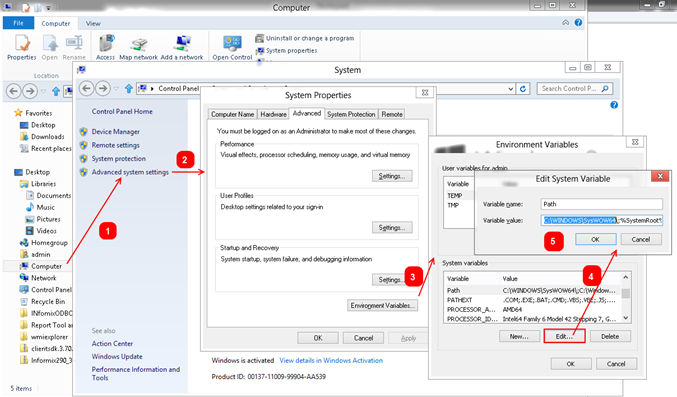This screenshot has width=677, height=397.
Task: Open the File ribbon tab
Action: pyautogui.click(x=18, y=23)
